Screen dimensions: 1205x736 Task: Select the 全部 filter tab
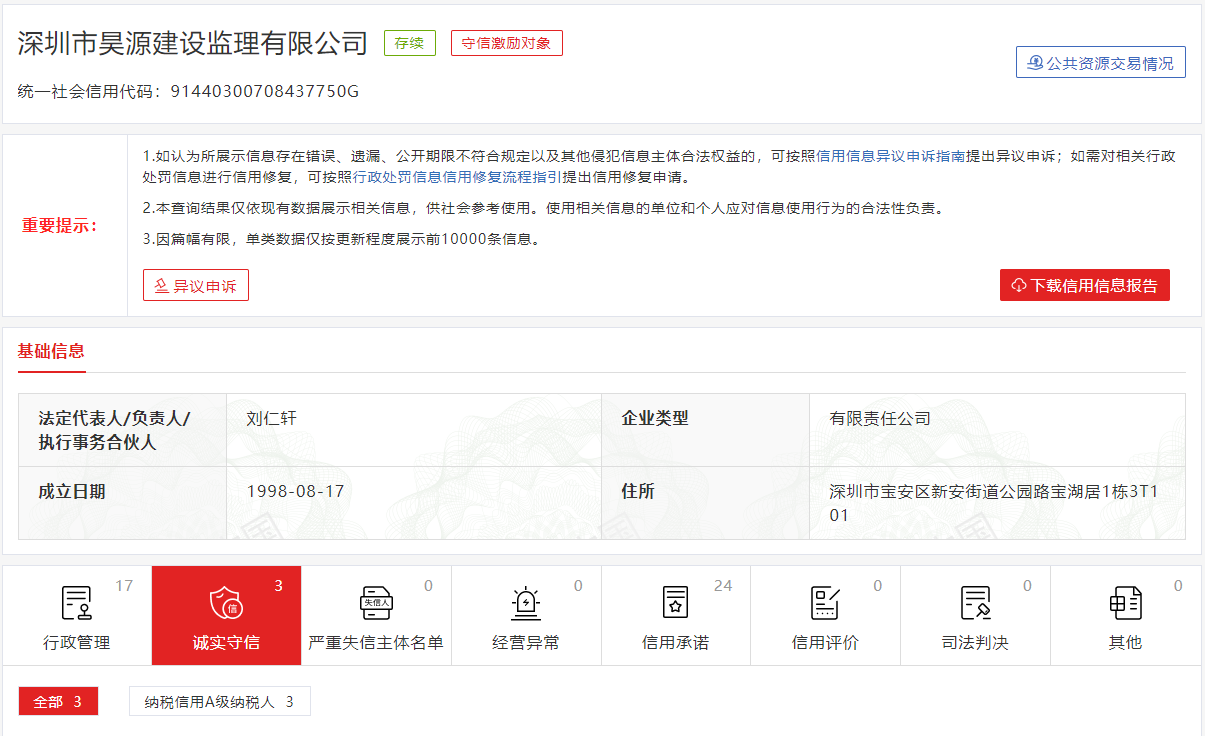pos(58,701)
